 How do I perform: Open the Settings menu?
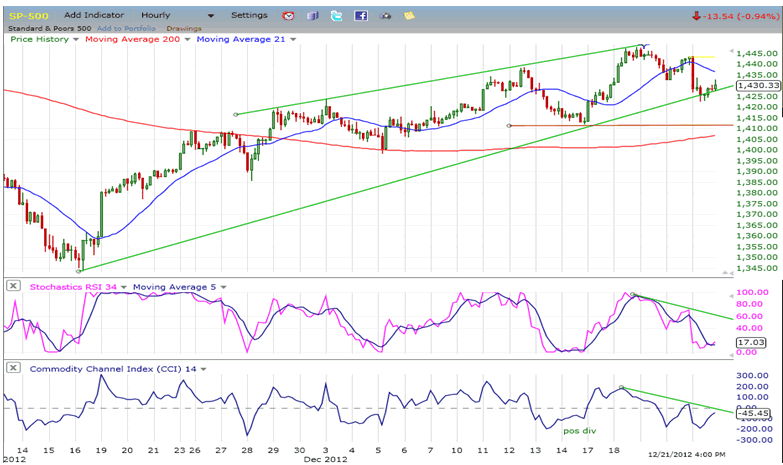coord(249,16)
